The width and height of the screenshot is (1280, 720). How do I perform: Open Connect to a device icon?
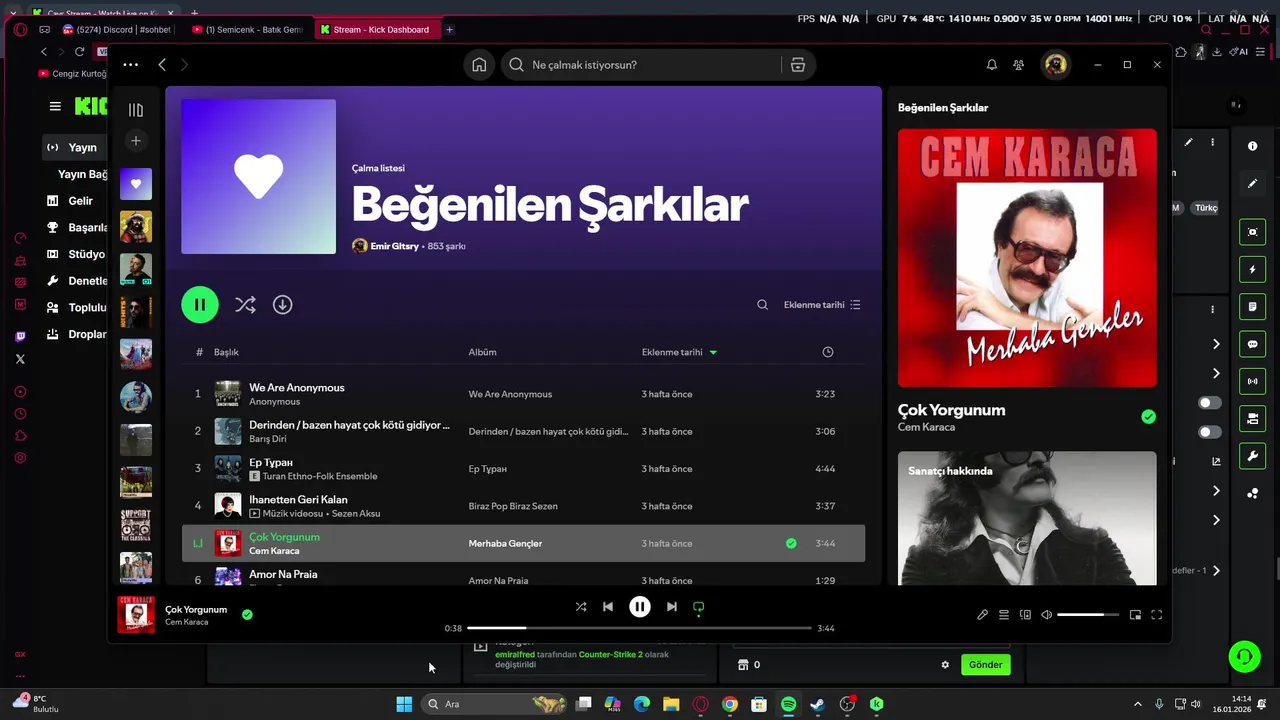pyautogui.click(x=1025, y=615)
